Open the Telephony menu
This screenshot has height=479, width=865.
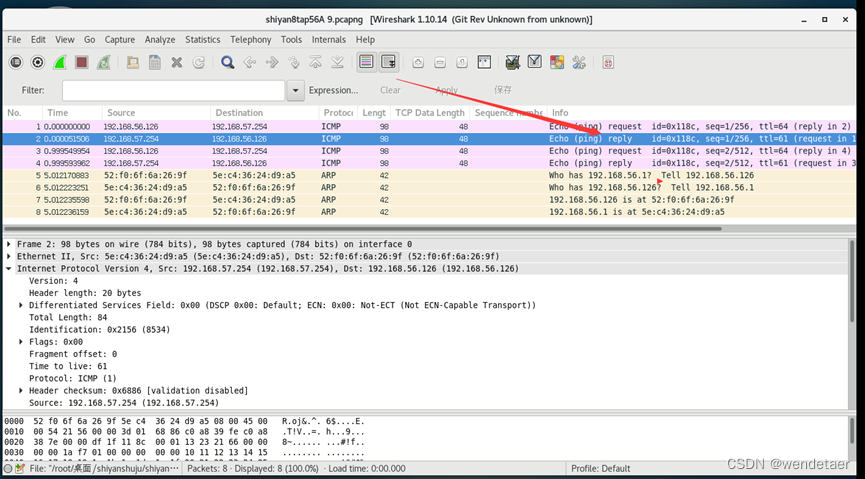click(251, 40)
